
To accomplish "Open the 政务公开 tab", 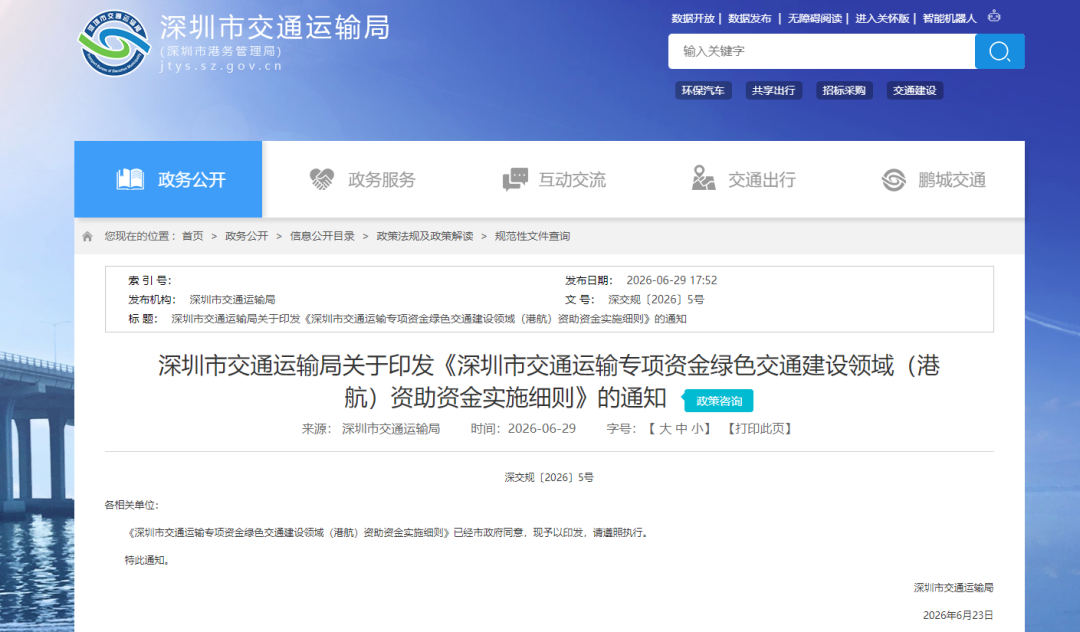I will (168, 180).
